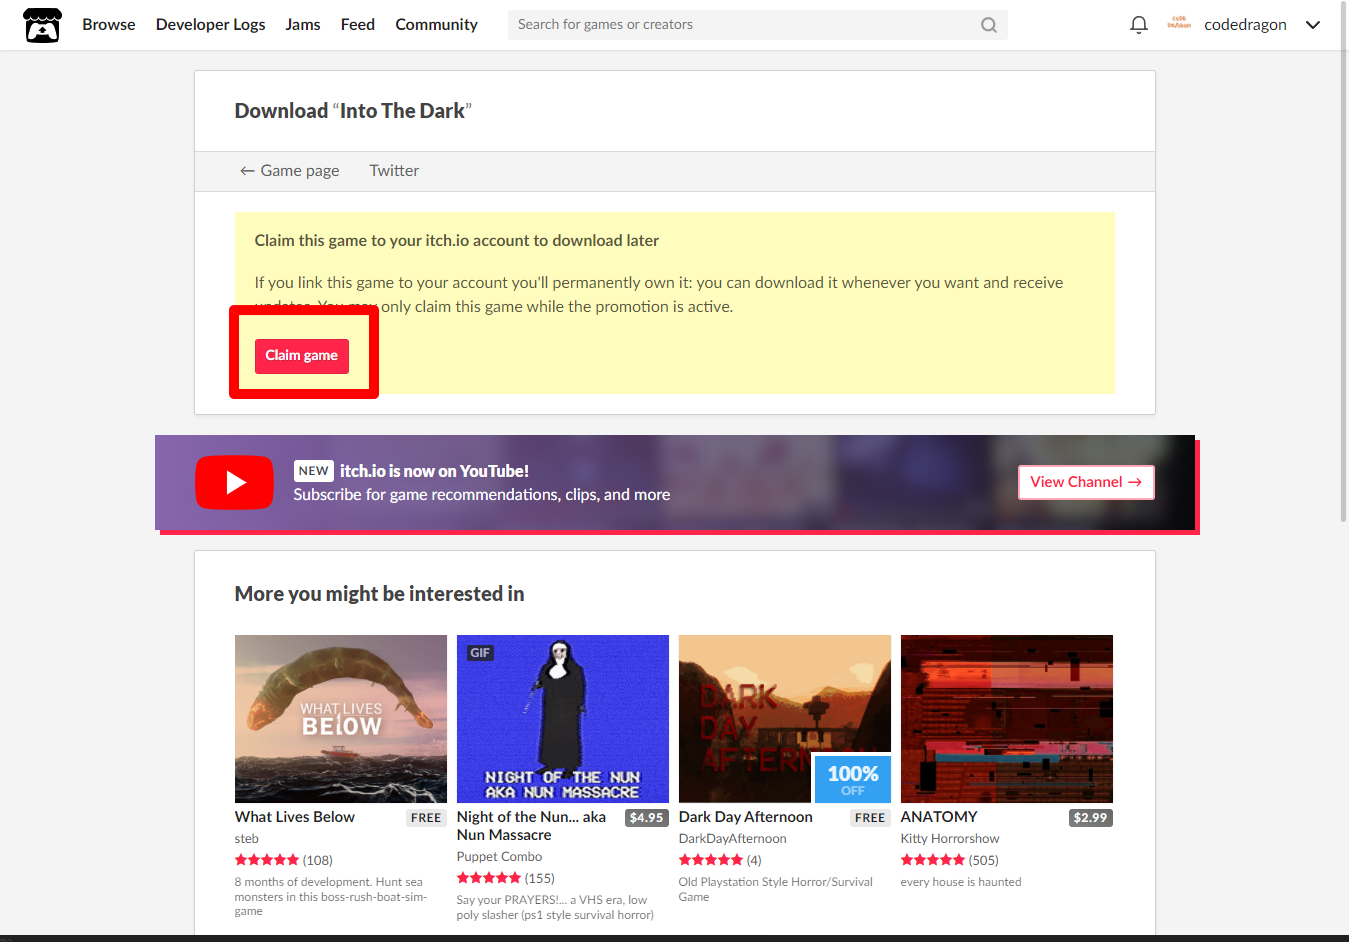
Task: Click the GIF badge on Nun thumbnail
Action: tap(480, 653)
